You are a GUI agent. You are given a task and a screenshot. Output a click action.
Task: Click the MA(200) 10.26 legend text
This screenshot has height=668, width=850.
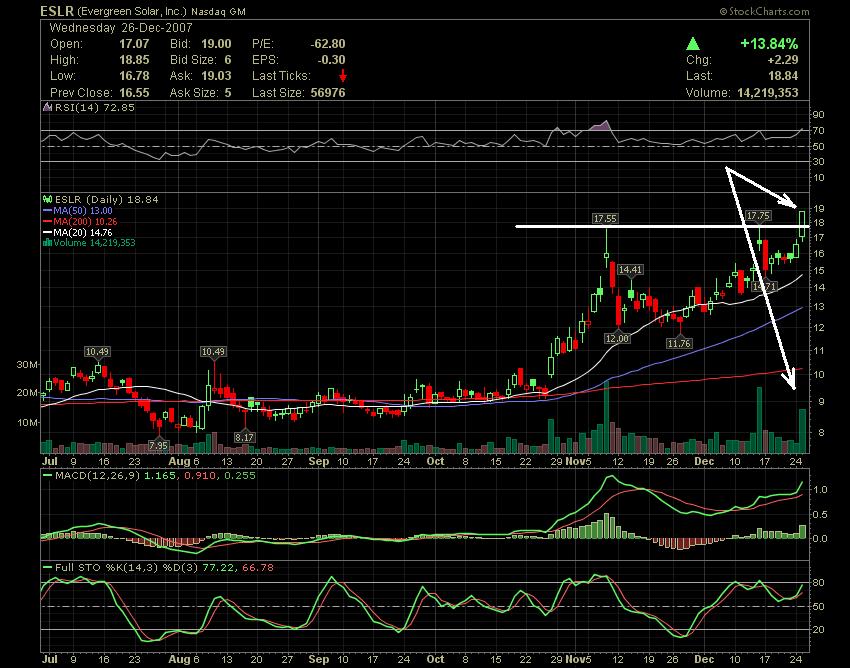[x=85, y=222]
